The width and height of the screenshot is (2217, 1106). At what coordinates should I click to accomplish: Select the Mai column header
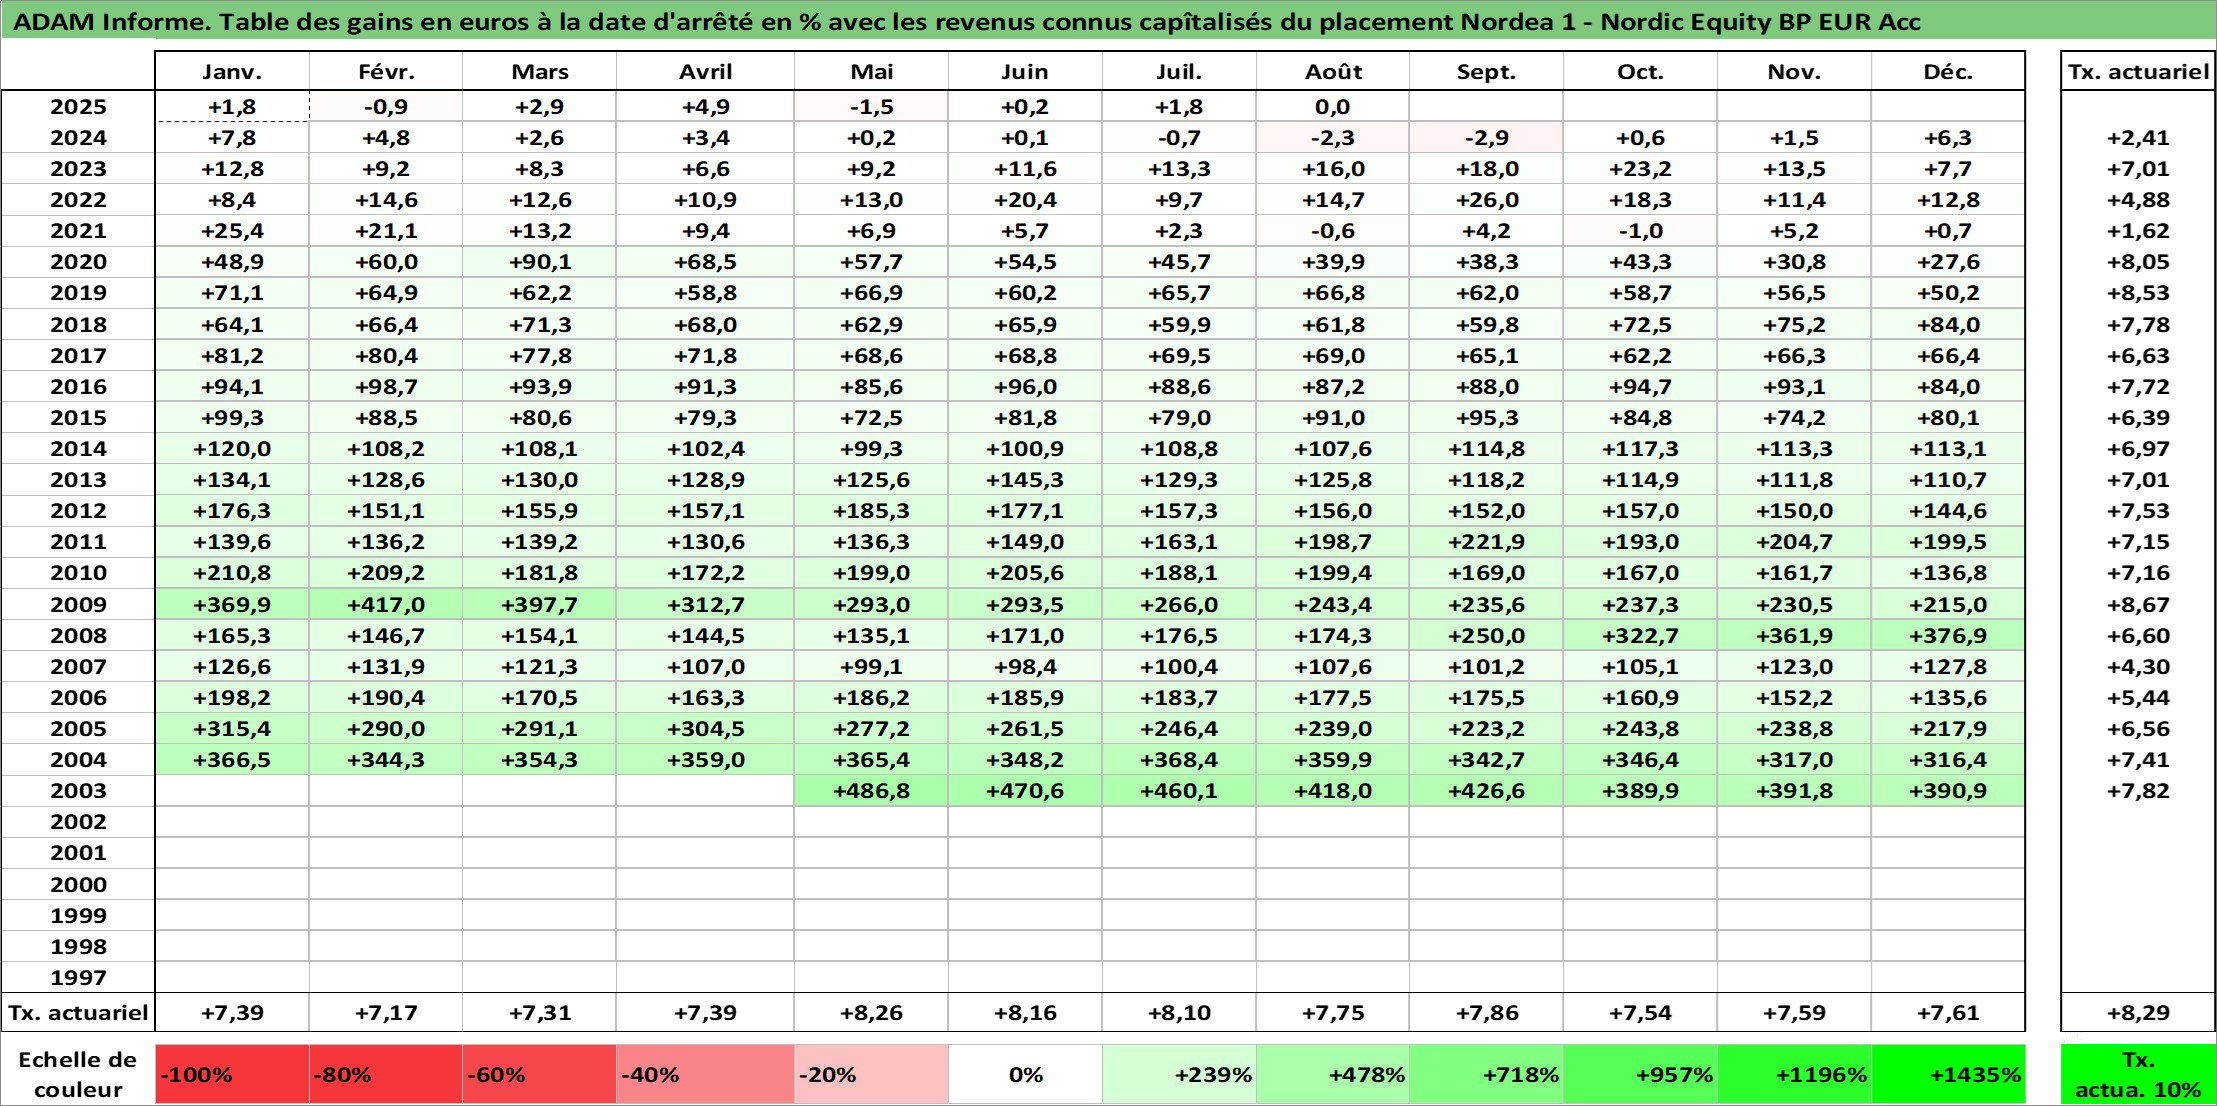(871, 72)
